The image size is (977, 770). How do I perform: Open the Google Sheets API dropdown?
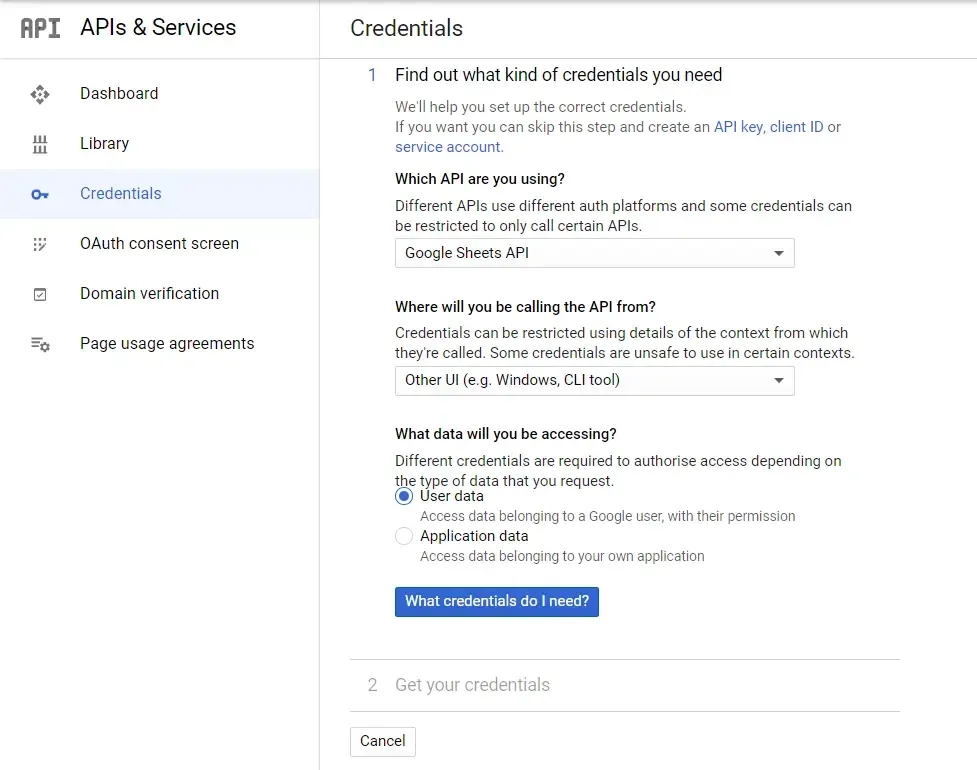point(594,253)
